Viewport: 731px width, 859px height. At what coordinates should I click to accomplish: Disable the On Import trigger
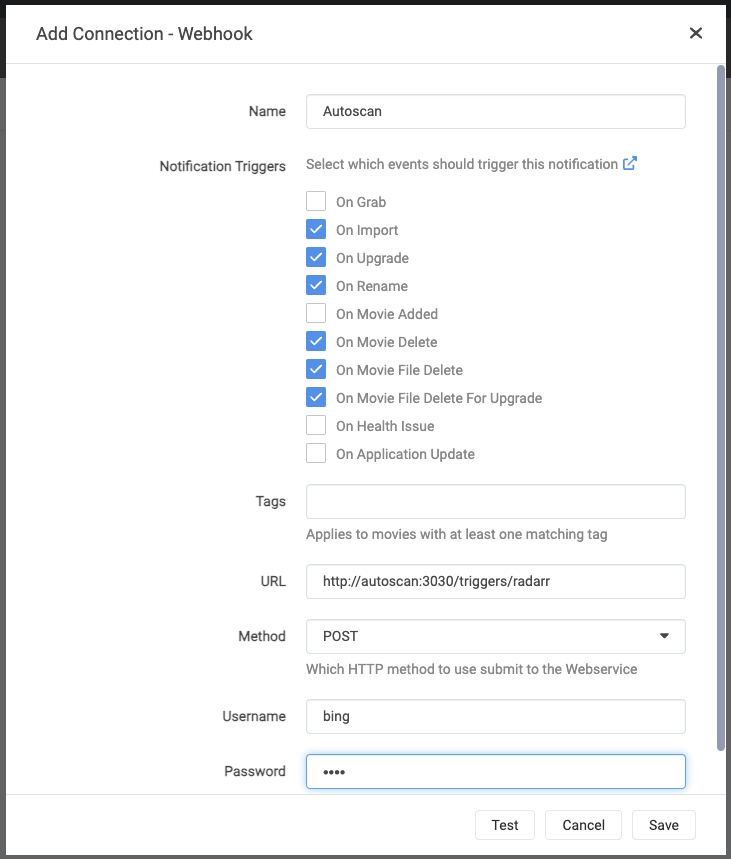(x=316, y=229)
